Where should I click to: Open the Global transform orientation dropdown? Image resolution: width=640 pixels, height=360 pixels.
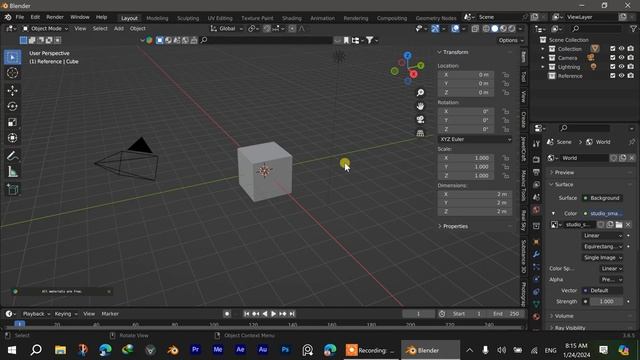click(227, 29)
